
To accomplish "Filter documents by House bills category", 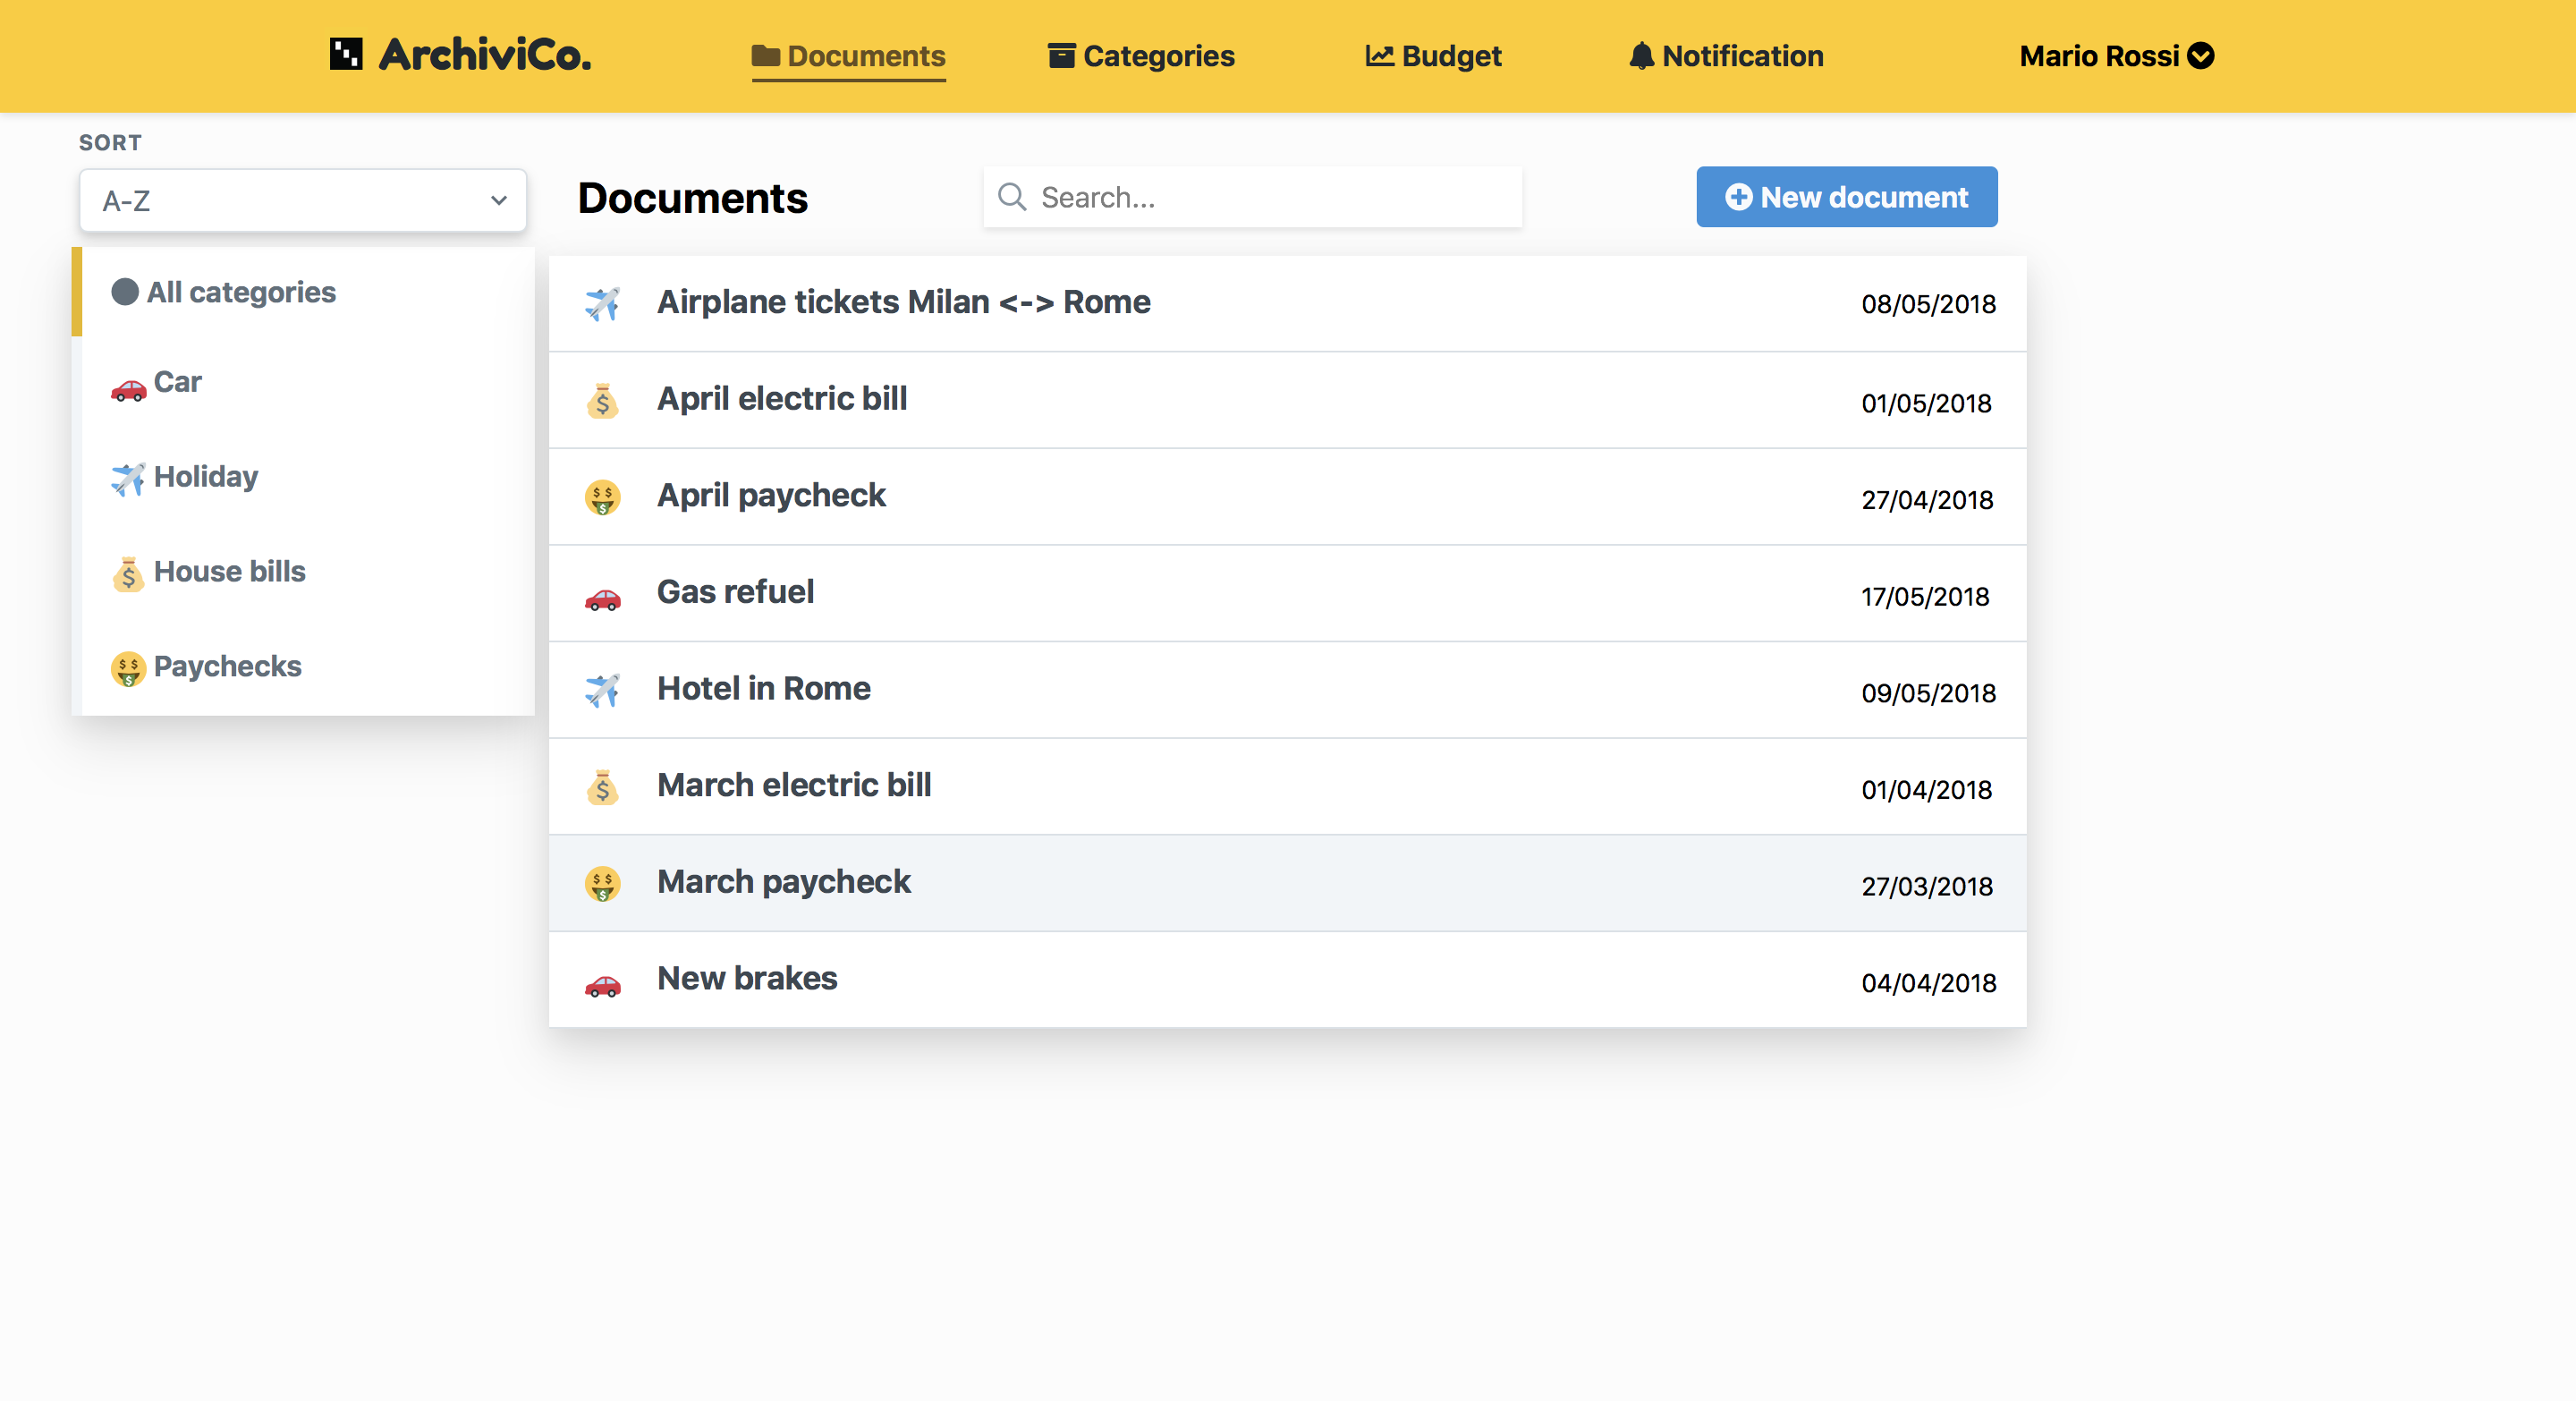I will coord(228,572).
